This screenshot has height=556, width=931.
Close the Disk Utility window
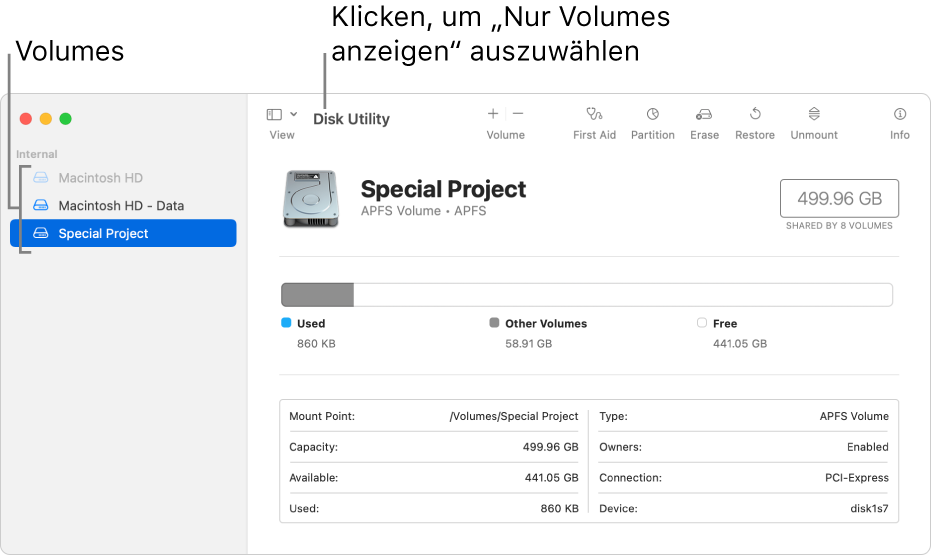point(26,119)
